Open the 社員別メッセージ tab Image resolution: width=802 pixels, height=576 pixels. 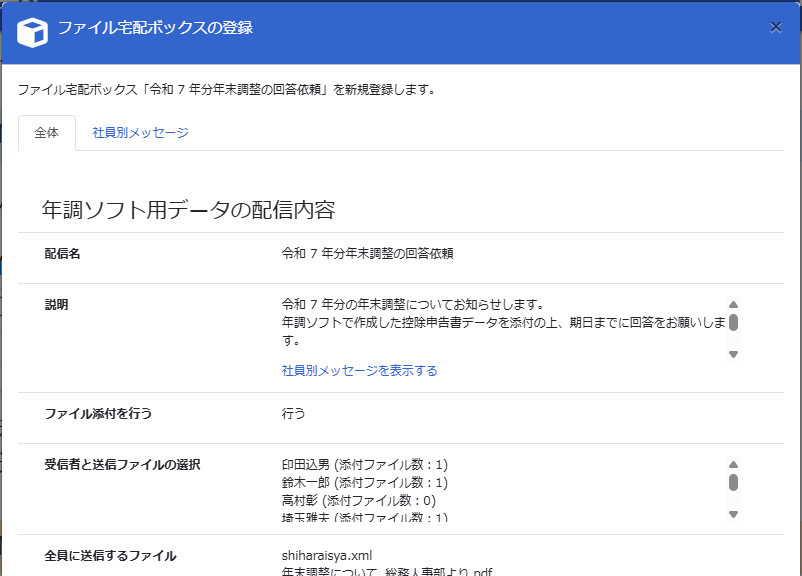point(140,133)
